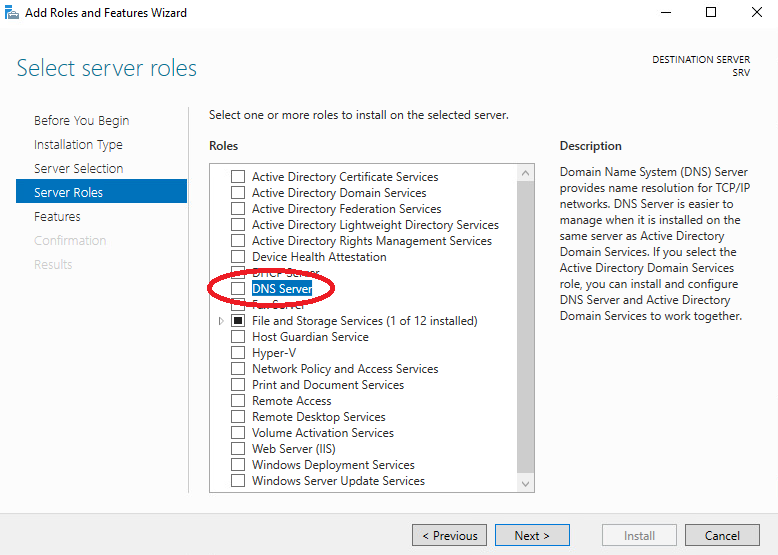Expand File and Storage Services tree node
The height and width of the screenshot is (555, 778).
click(221, 321)
